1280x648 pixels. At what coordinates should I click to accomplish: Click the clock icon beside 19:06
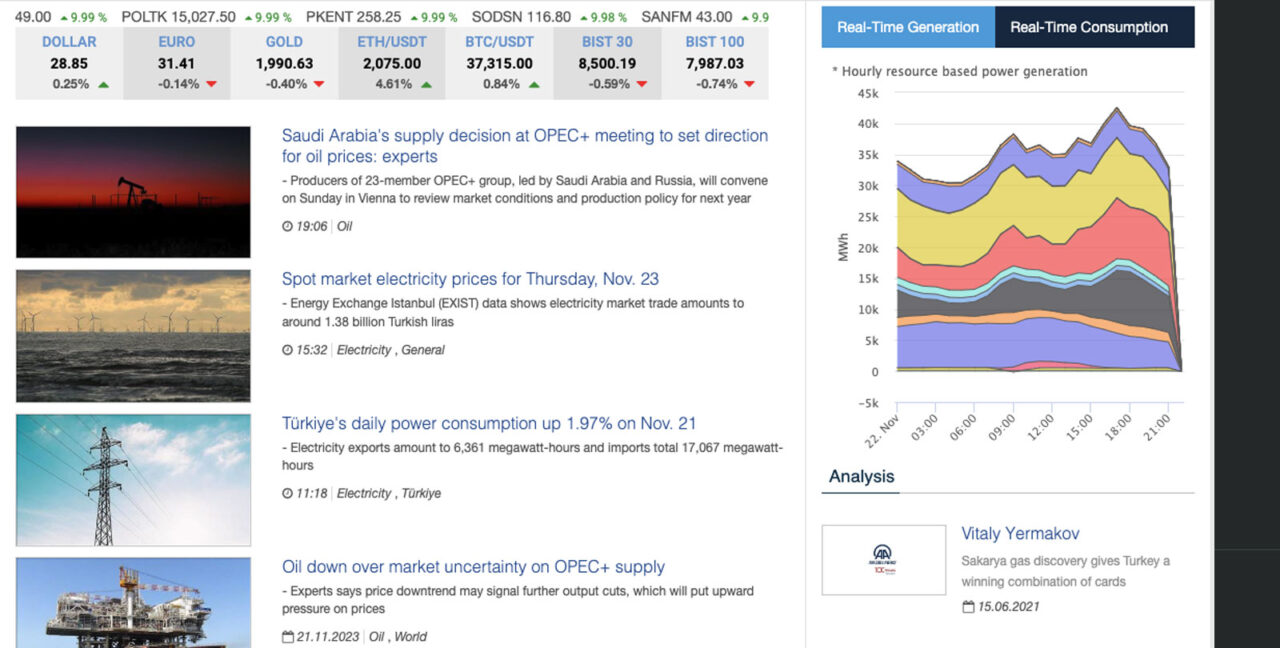(288, 227)
